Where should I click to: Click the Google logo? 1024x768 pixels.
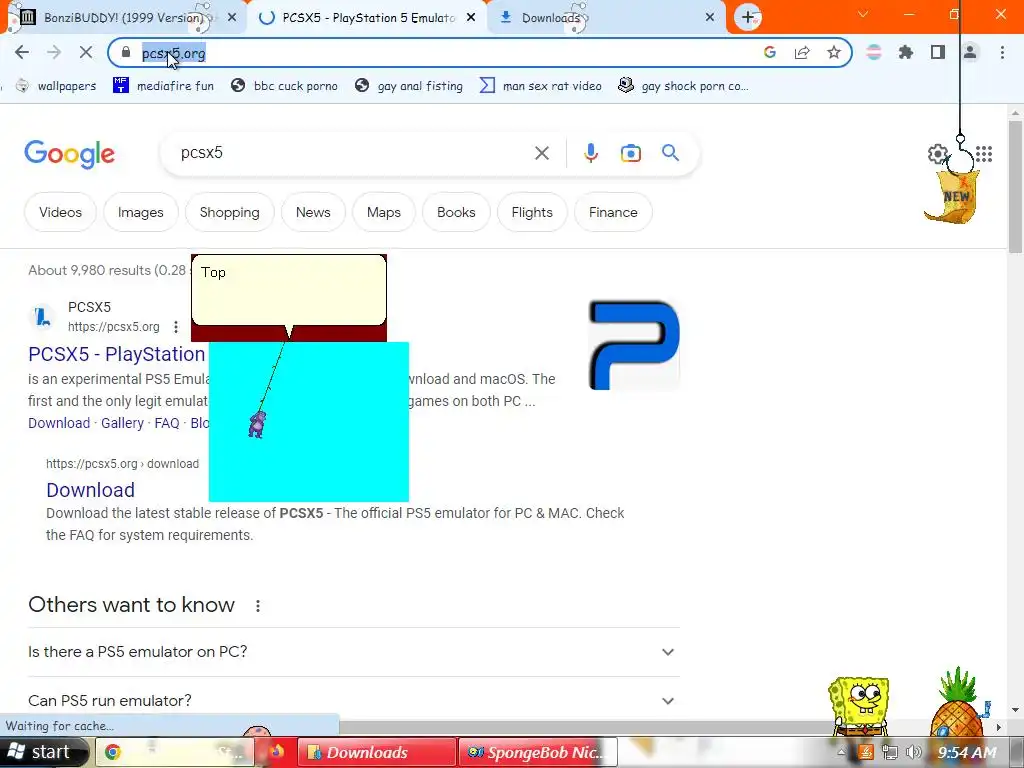click(69, 154)
